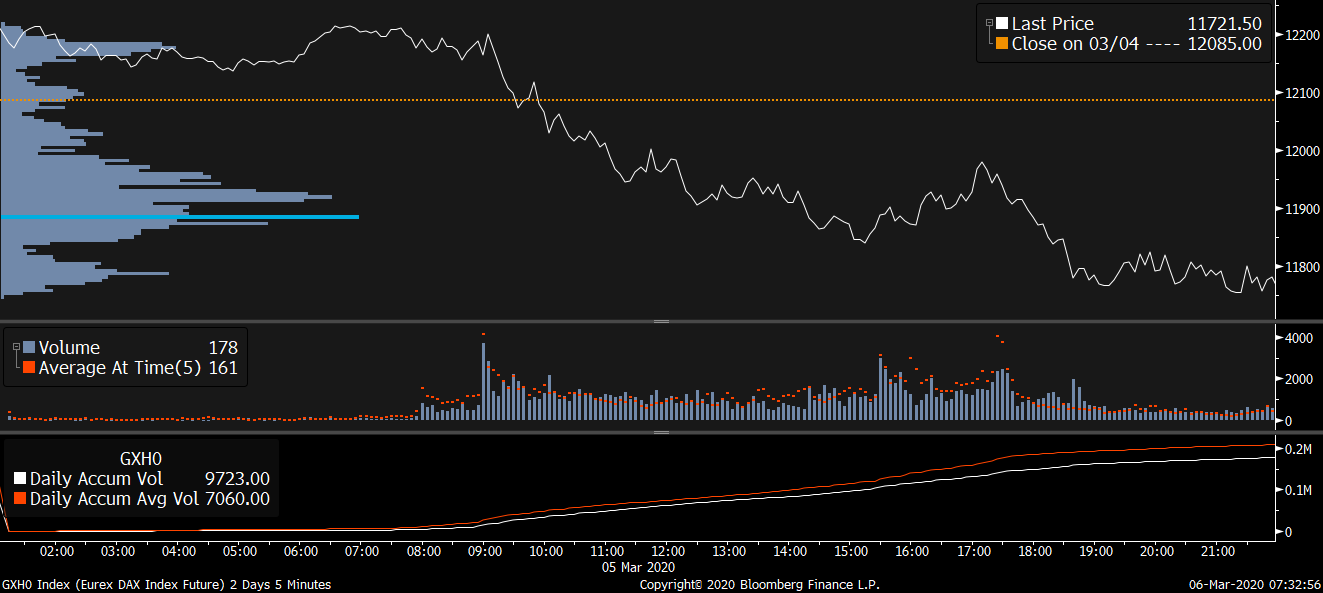
Task: Click the 15:00 time axis label
Action: 851,551
